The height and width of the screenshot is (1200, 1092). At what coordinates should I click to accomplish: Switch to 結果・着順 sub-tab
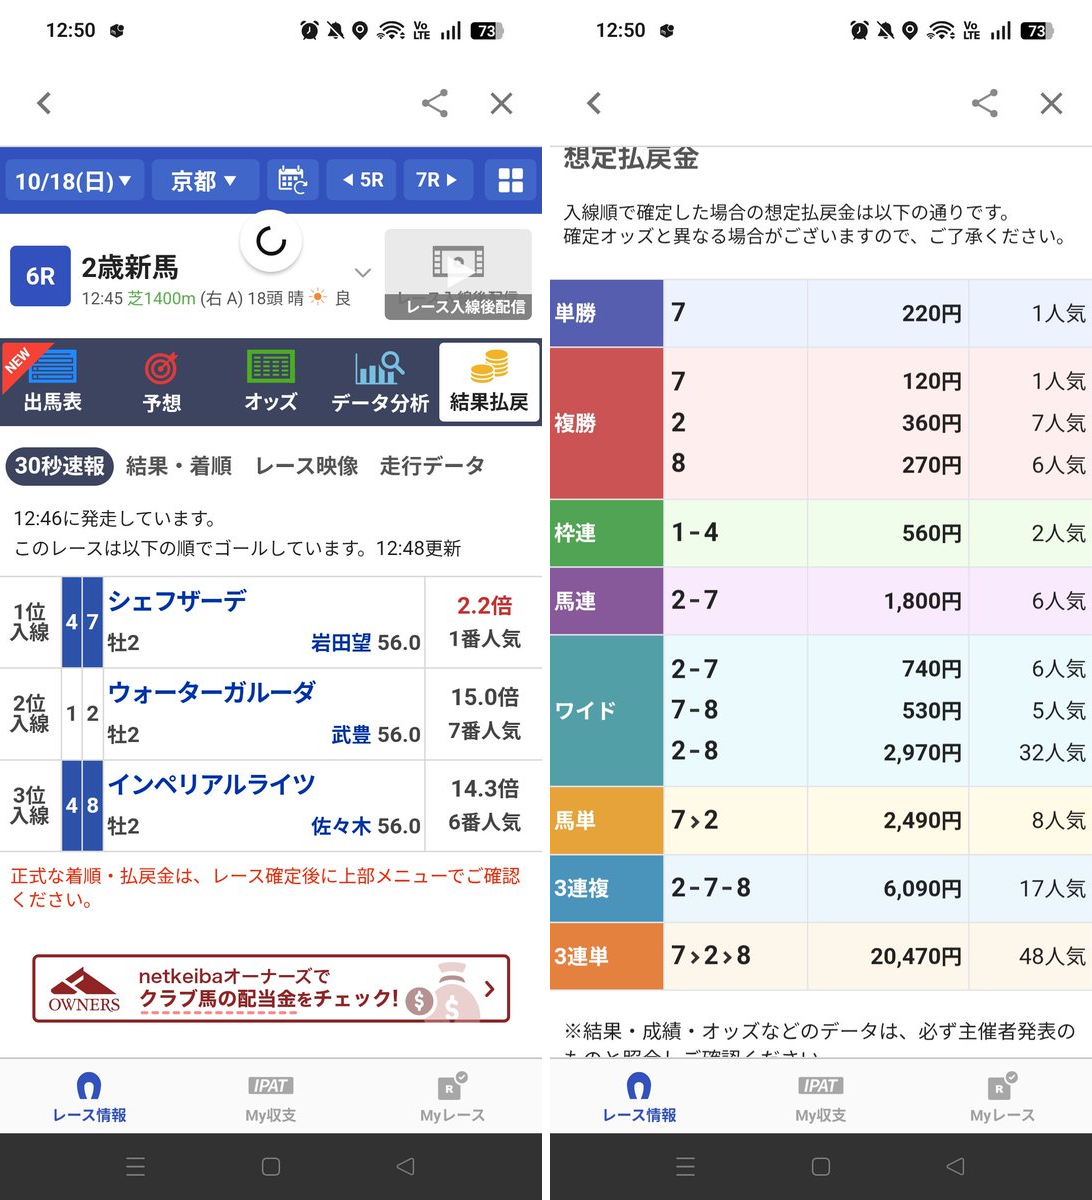coord(179,466)
